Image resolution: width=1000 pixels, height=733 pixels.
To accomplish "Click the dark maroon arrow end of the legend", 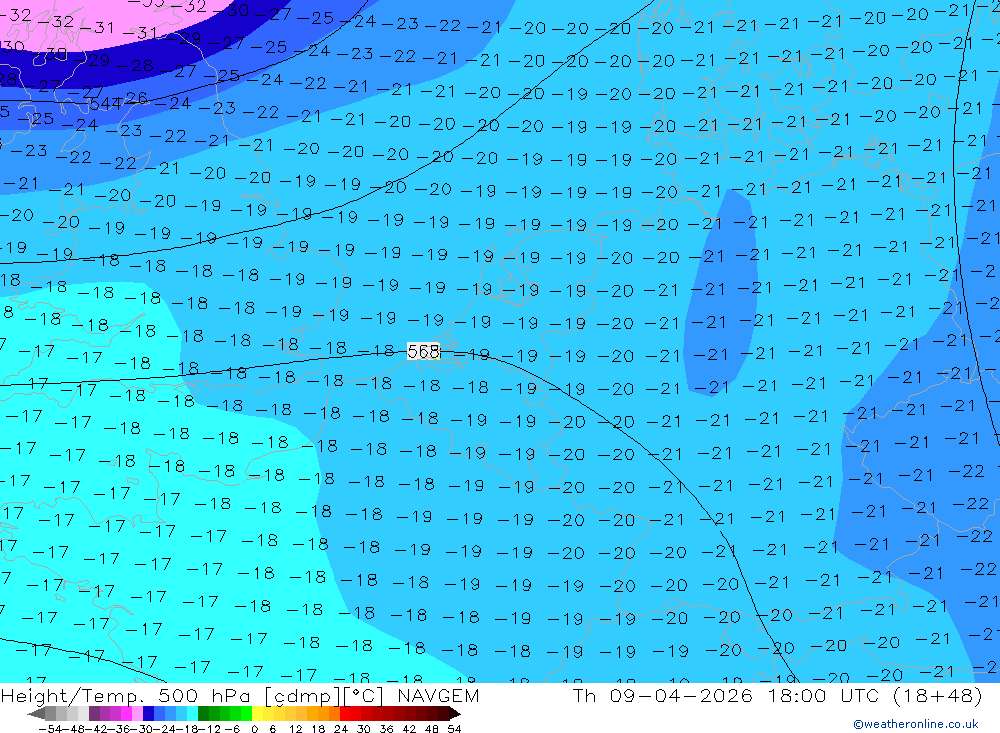I will click(454, 714).
